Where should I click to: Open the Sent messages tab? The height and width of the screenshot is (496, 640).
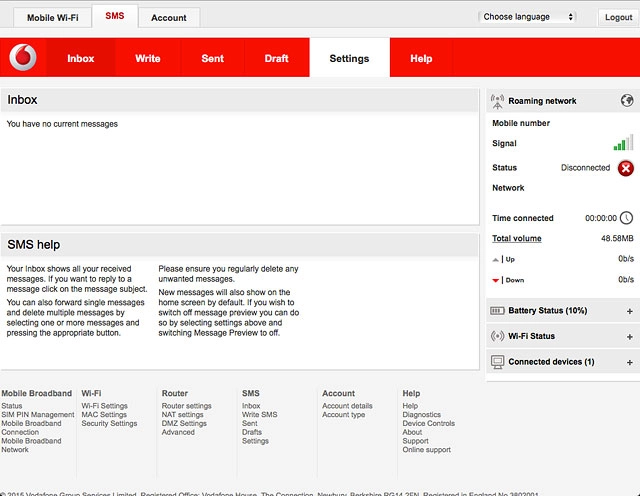[x=213, y=58]
